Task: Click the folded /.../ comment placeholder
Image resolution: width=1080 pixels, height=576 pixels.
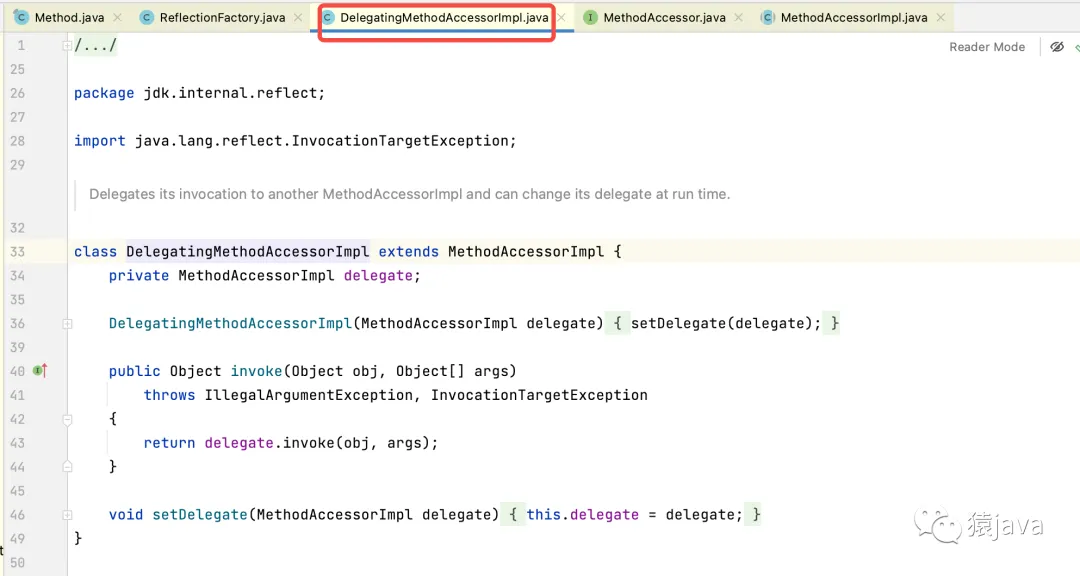Action: tap(96, 45)
